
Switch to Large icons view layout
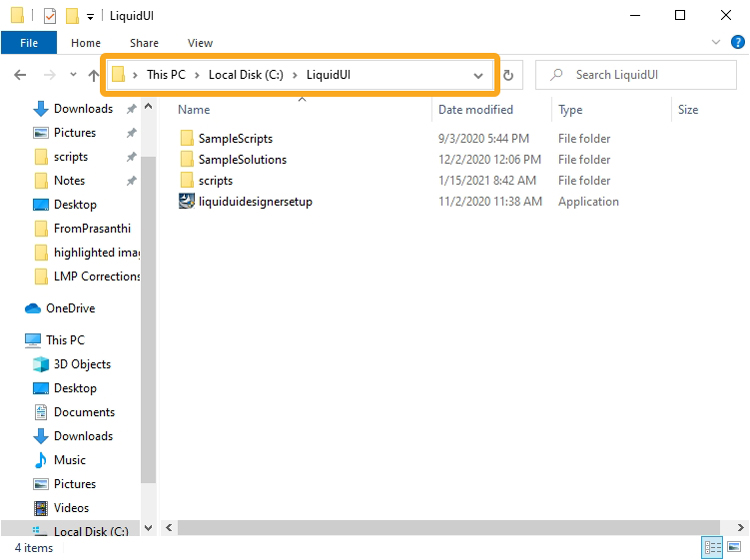coord(734,547)
